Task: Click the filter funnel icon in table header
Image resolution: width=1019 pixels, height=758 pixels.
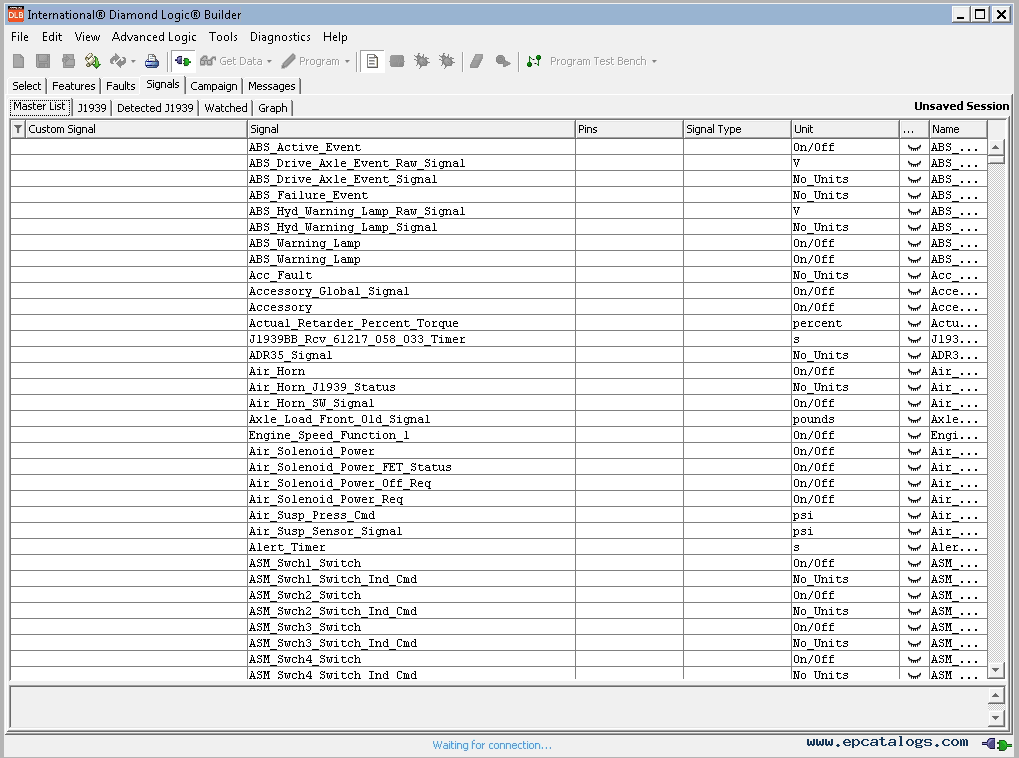Action: [x=18, y=129]
